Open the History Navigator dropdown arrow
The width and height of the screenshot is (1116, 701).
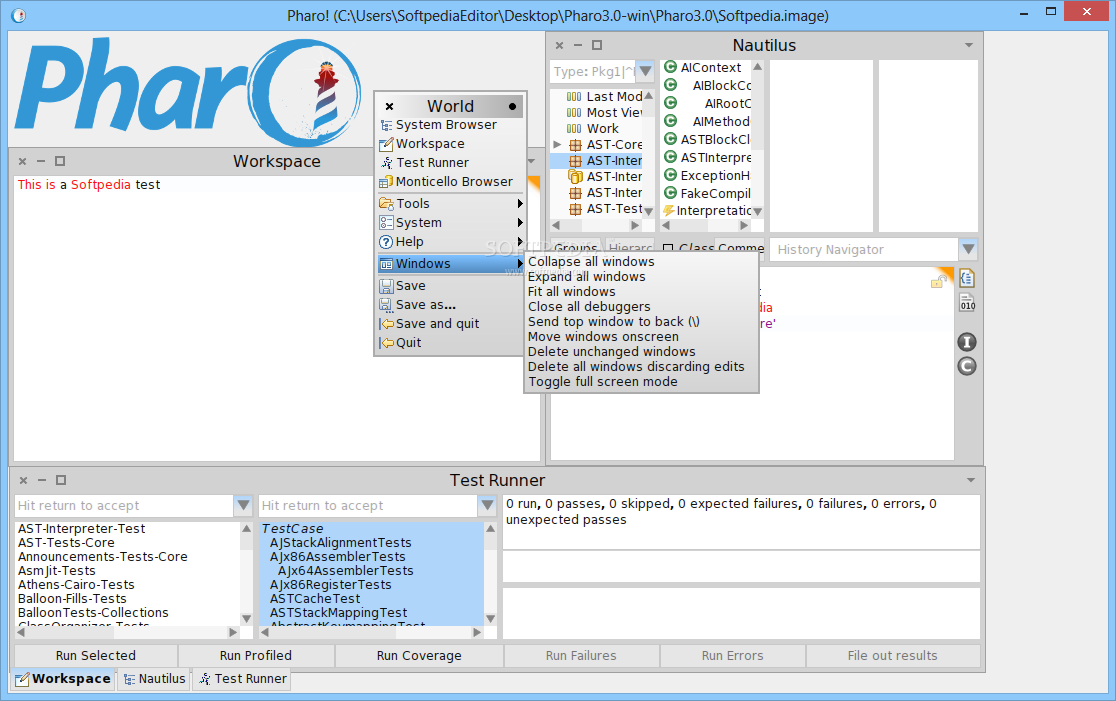point(968,249)
